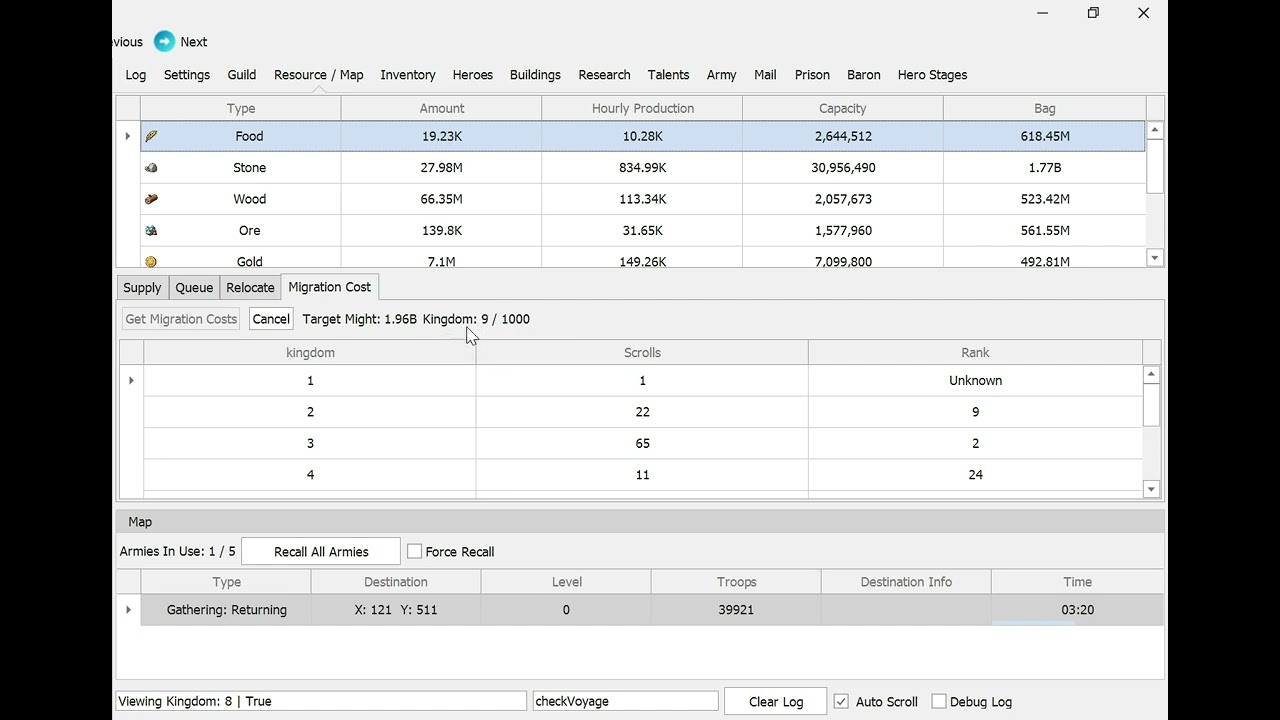1280x720 pixels.
Task: Open the Settings tab
Action: [187, 75]
